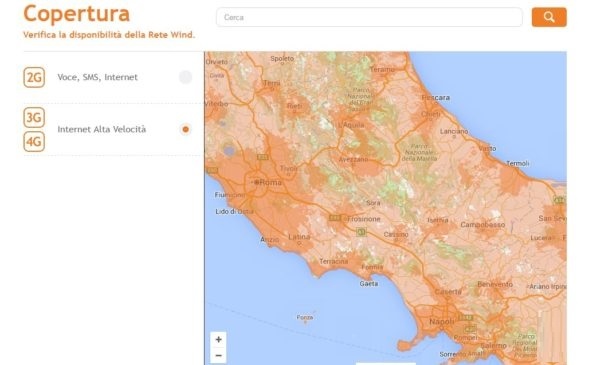Click Sorrento on the map

click(x=452, y=354)
